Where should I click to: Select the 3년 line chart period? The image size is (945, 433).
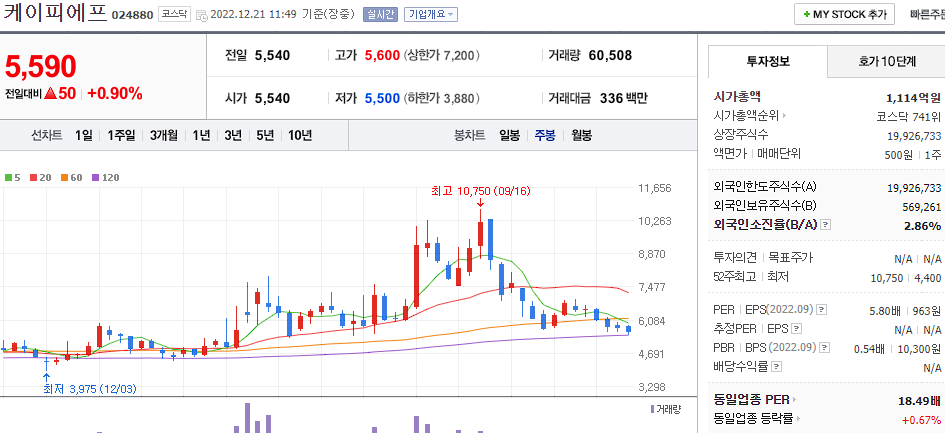pyautogui.click(x=233, y=135)
